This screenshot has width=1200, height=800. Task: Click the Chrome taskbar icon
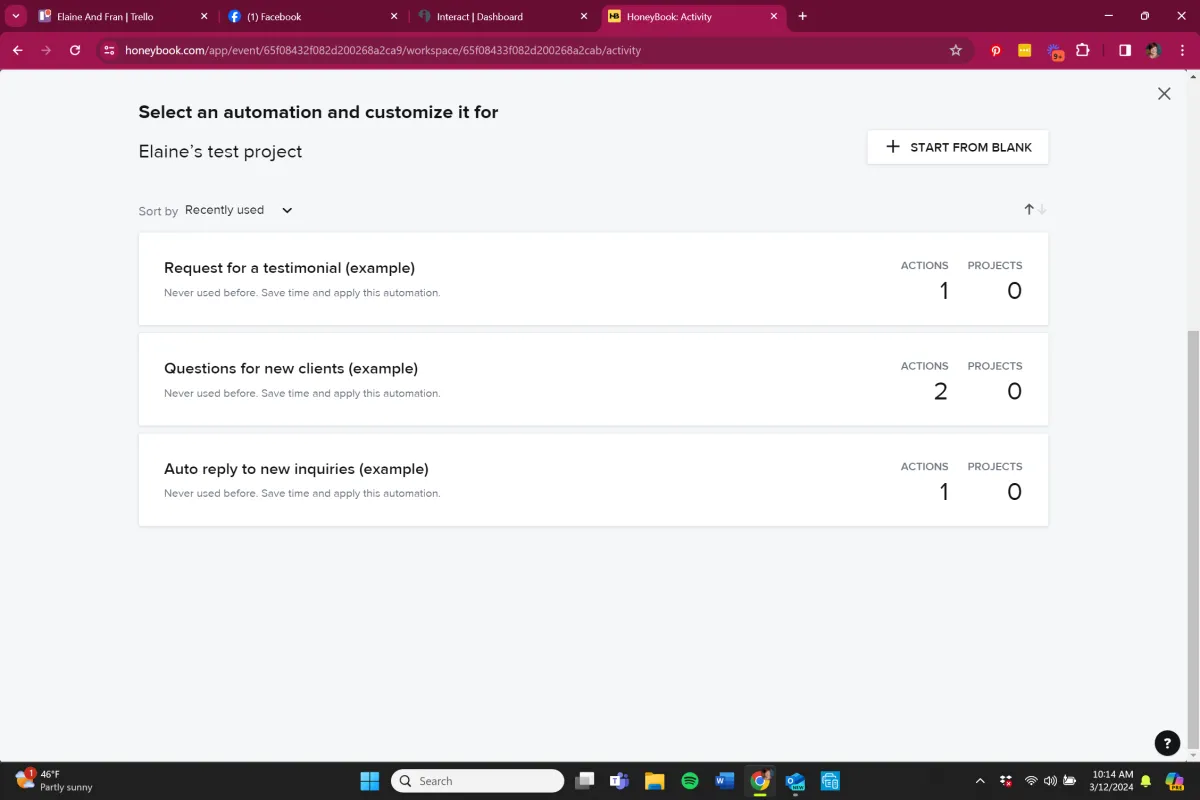[760, 781]
